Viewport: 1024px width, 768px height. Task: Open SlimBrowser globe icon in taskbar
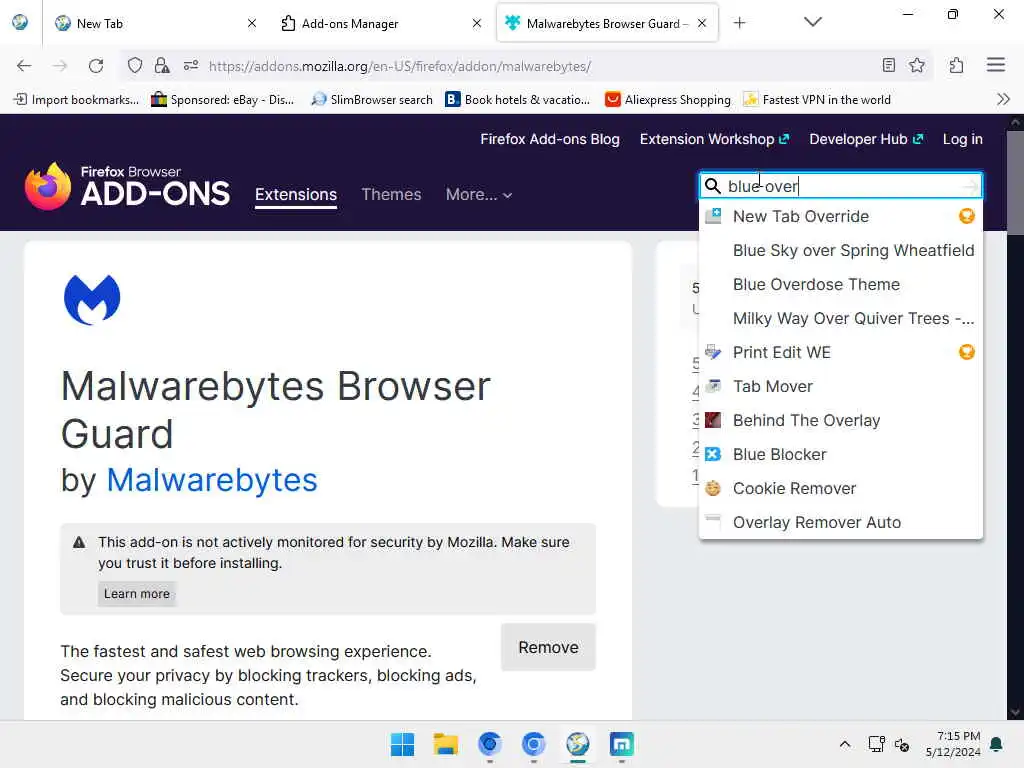[x=578, y=744]
